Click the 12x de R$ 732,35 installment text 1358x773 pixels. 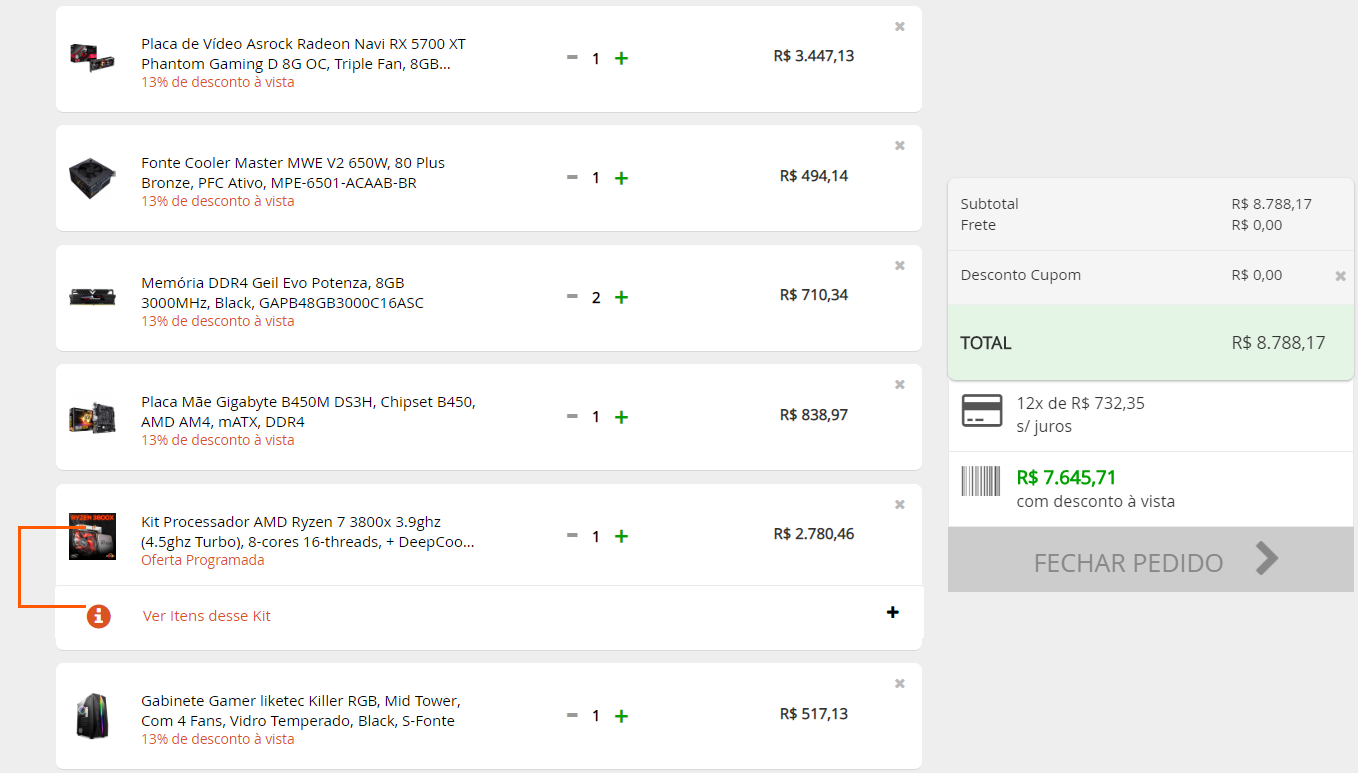tap(1081, 404)
